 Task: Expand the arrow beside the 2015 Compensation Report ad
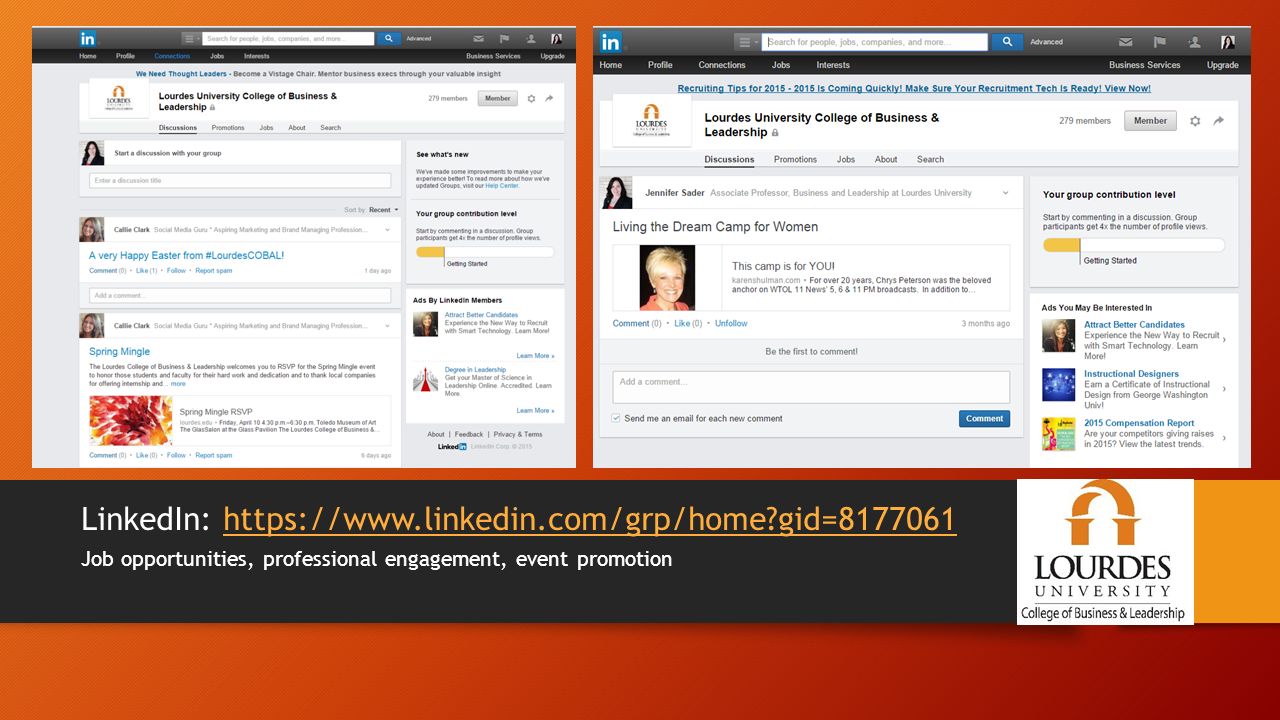pos(1224,438)
